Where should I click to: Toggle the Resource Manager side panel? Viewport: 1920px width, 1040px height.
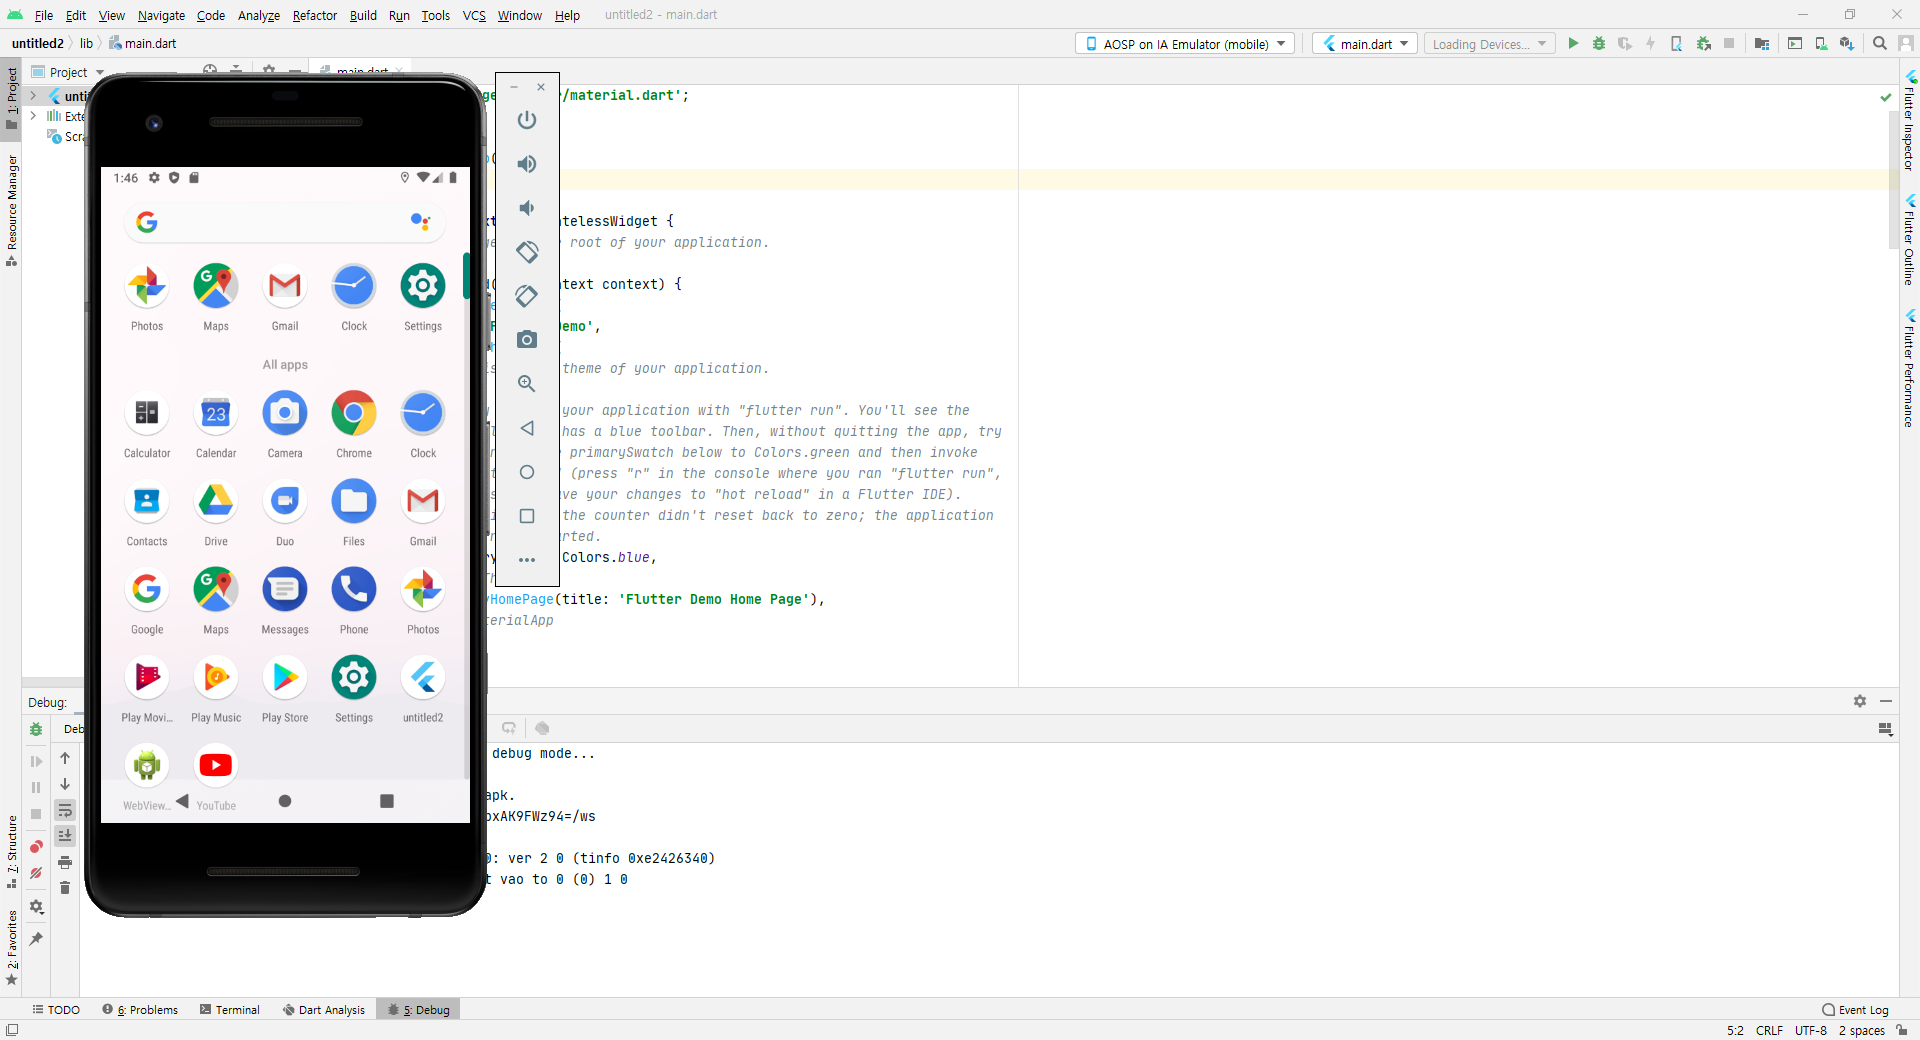click(12, 210)
